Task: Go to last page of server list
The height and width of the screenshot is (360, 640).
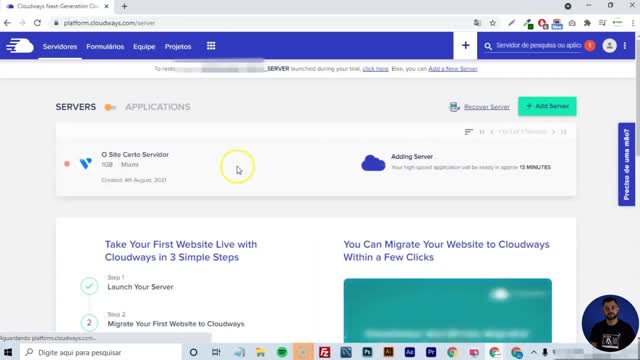Action: click(563, 132)
